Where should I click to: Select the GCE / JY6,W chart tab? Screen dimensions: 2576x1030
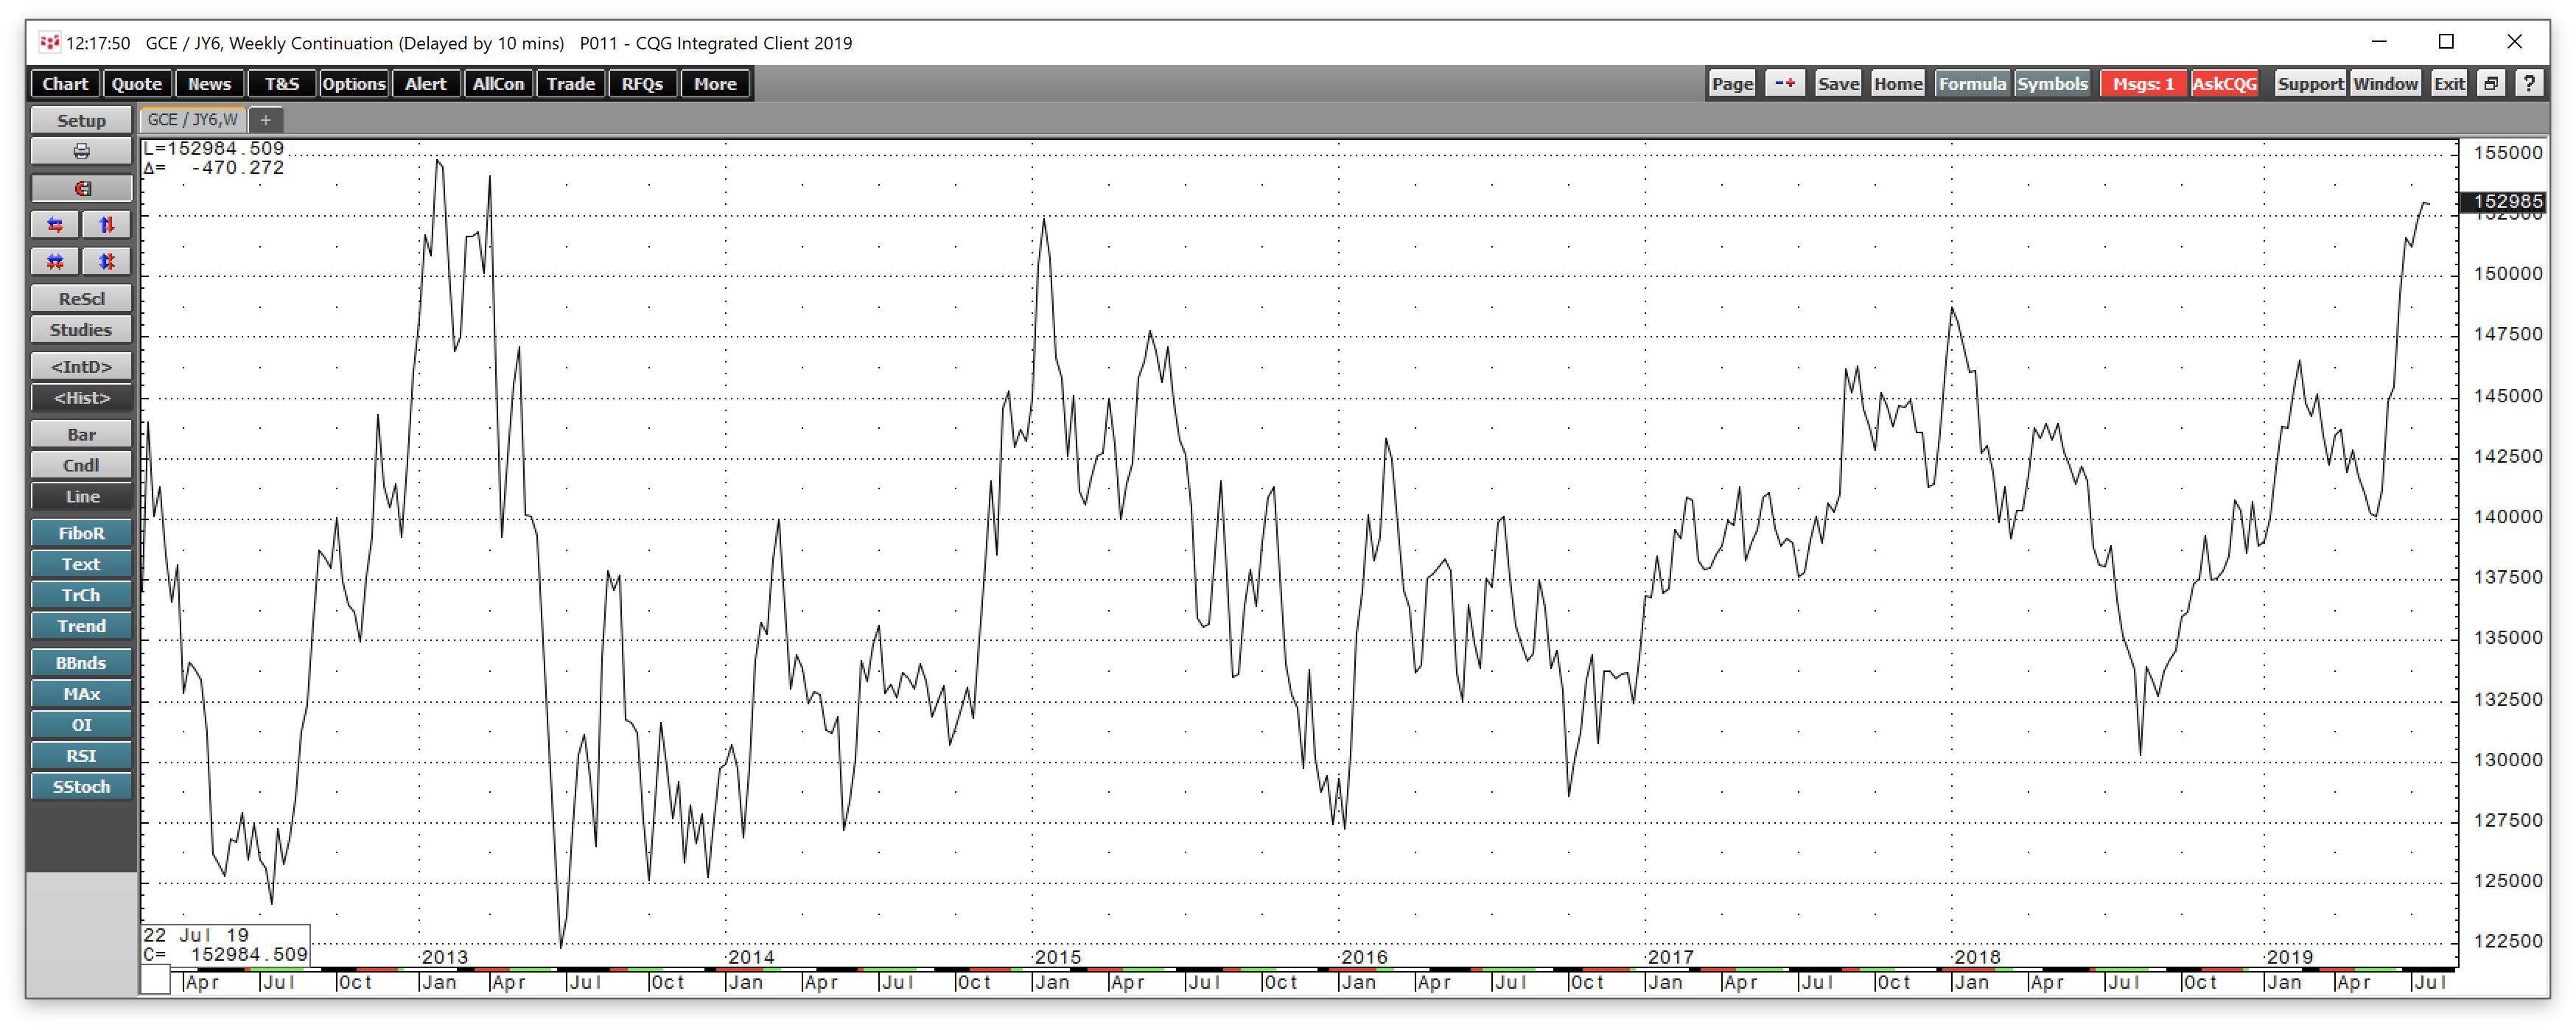192,120
